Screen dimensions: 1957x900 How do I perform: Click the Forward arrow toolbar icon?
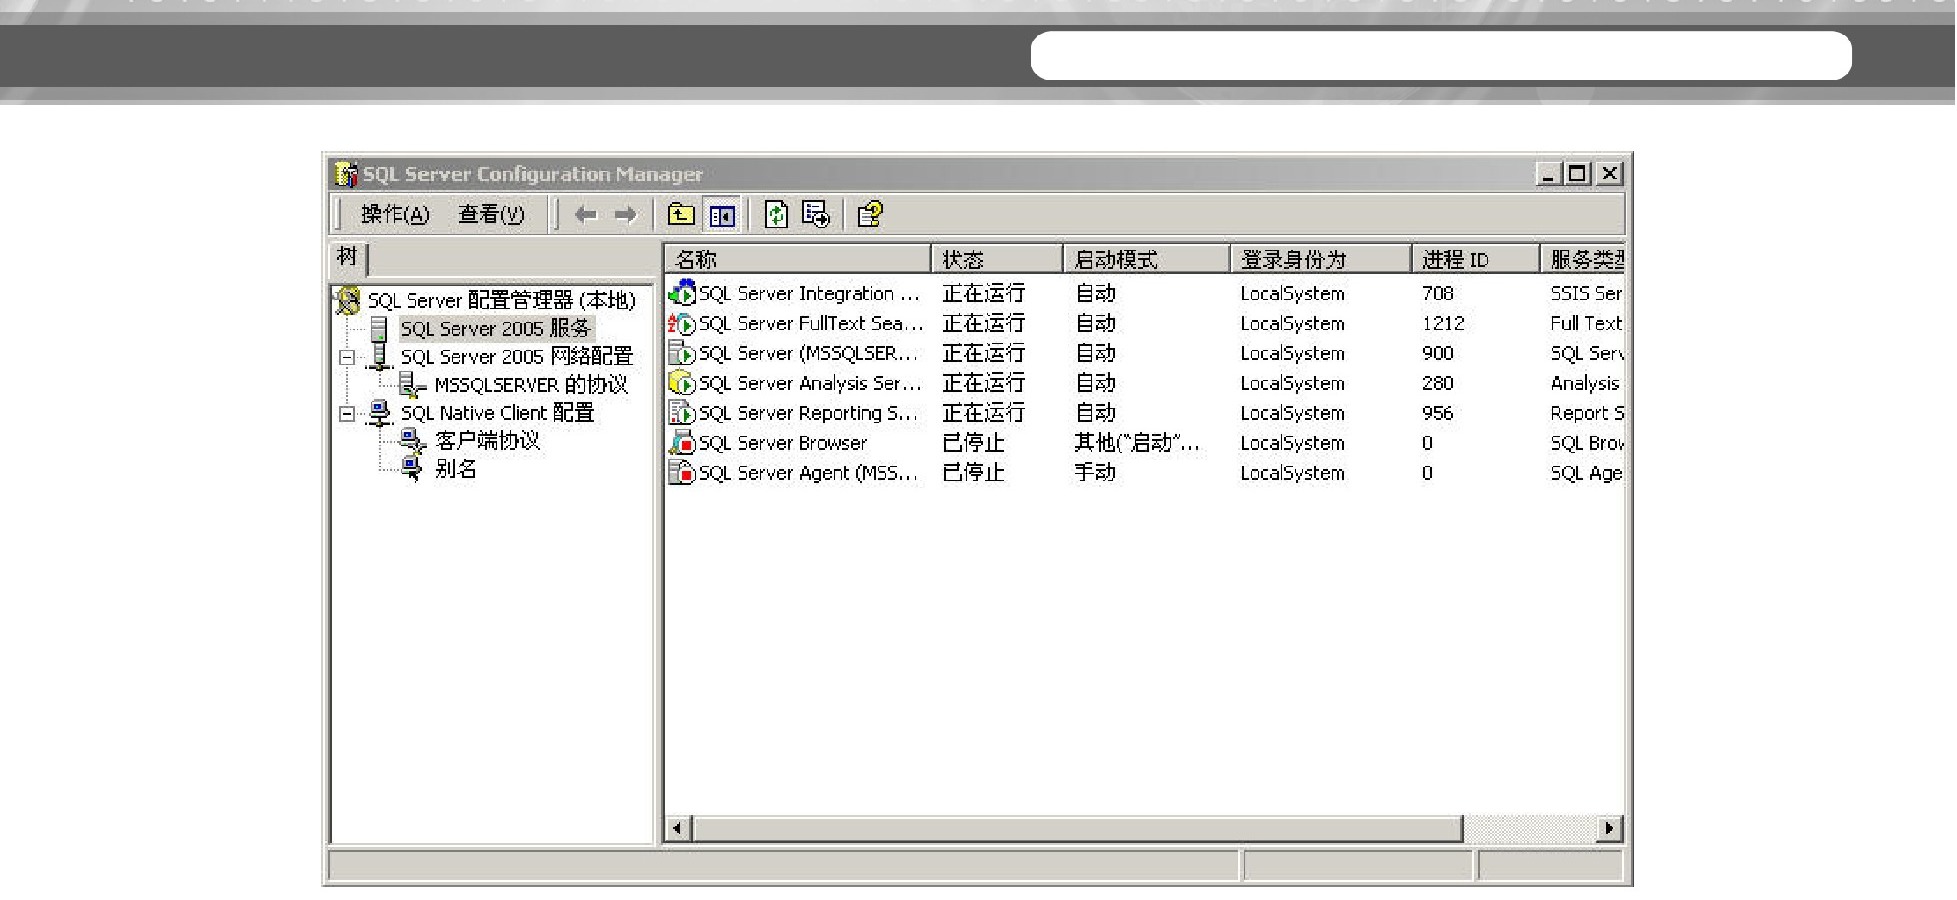coord(625,215)
